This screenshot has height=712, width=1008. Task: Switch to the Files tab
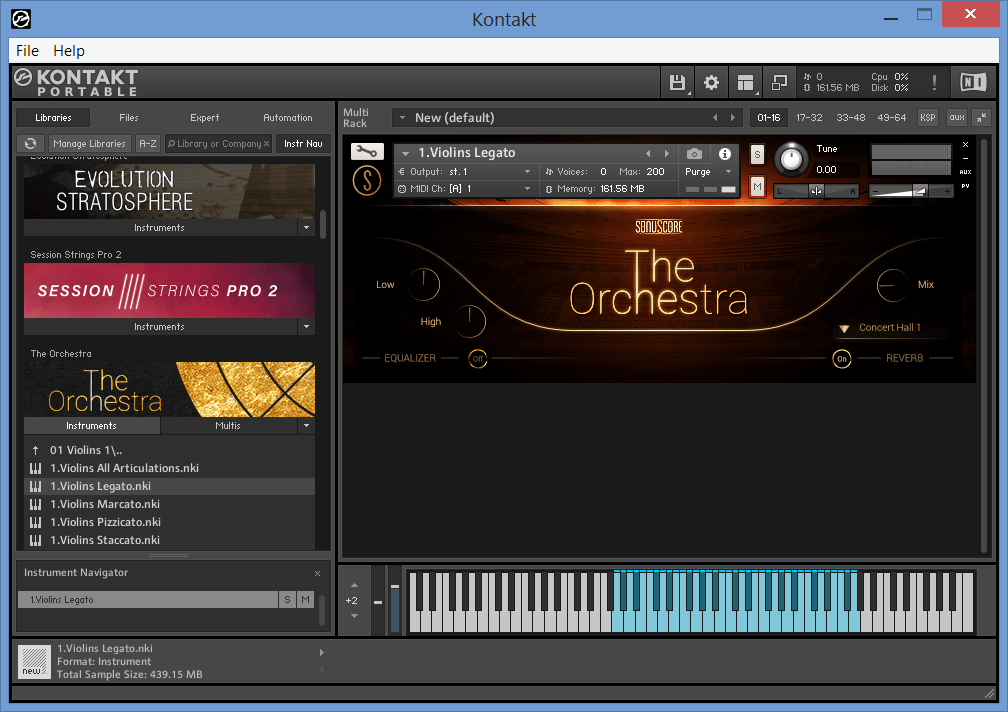pyautogui.click(x=129, y=118)
